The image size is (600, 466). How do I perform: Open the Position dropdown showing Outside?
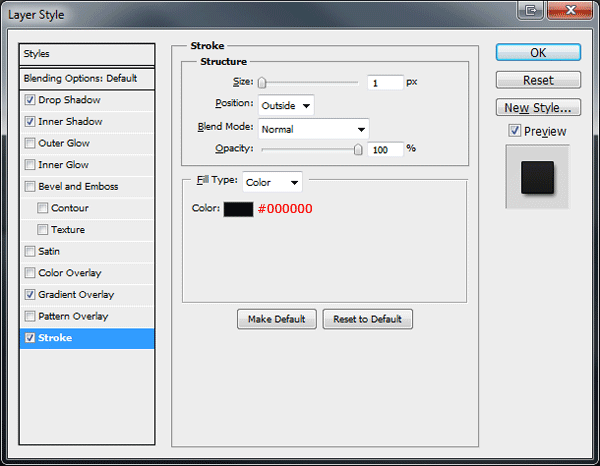point(286,105)
